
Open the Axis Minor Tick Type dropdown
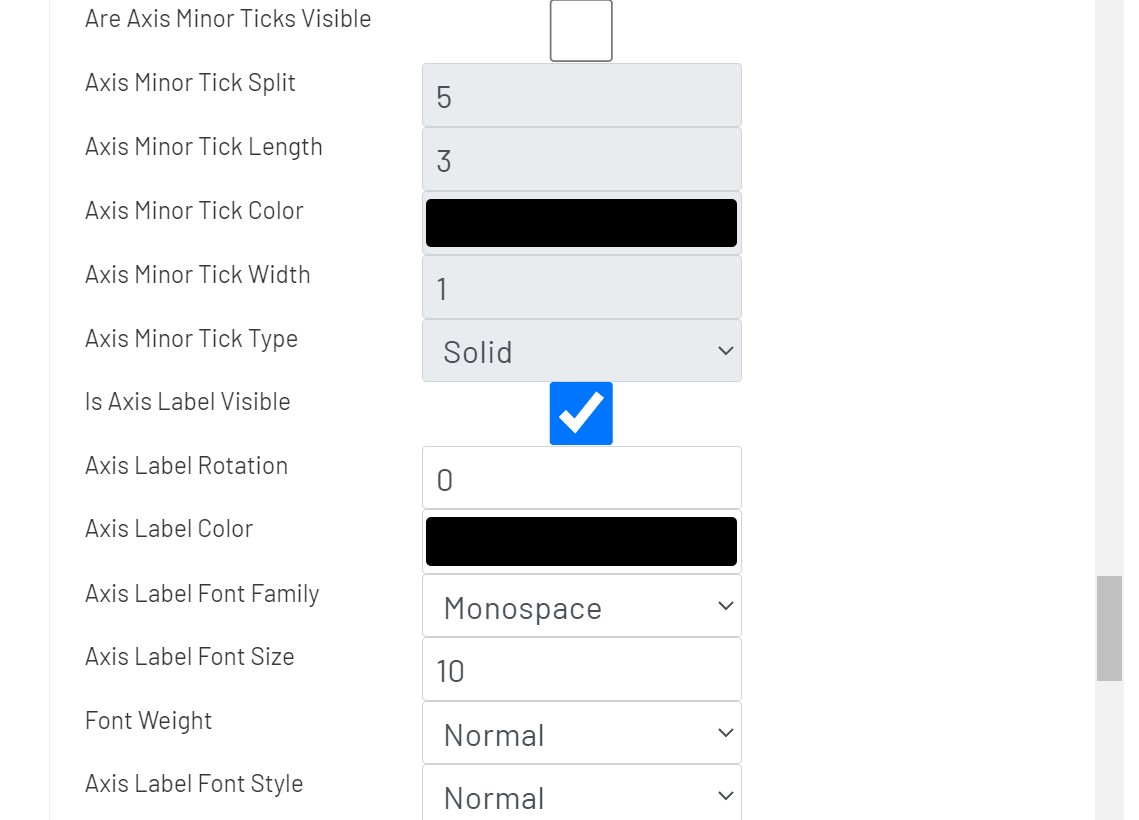[x=581, y=351]
